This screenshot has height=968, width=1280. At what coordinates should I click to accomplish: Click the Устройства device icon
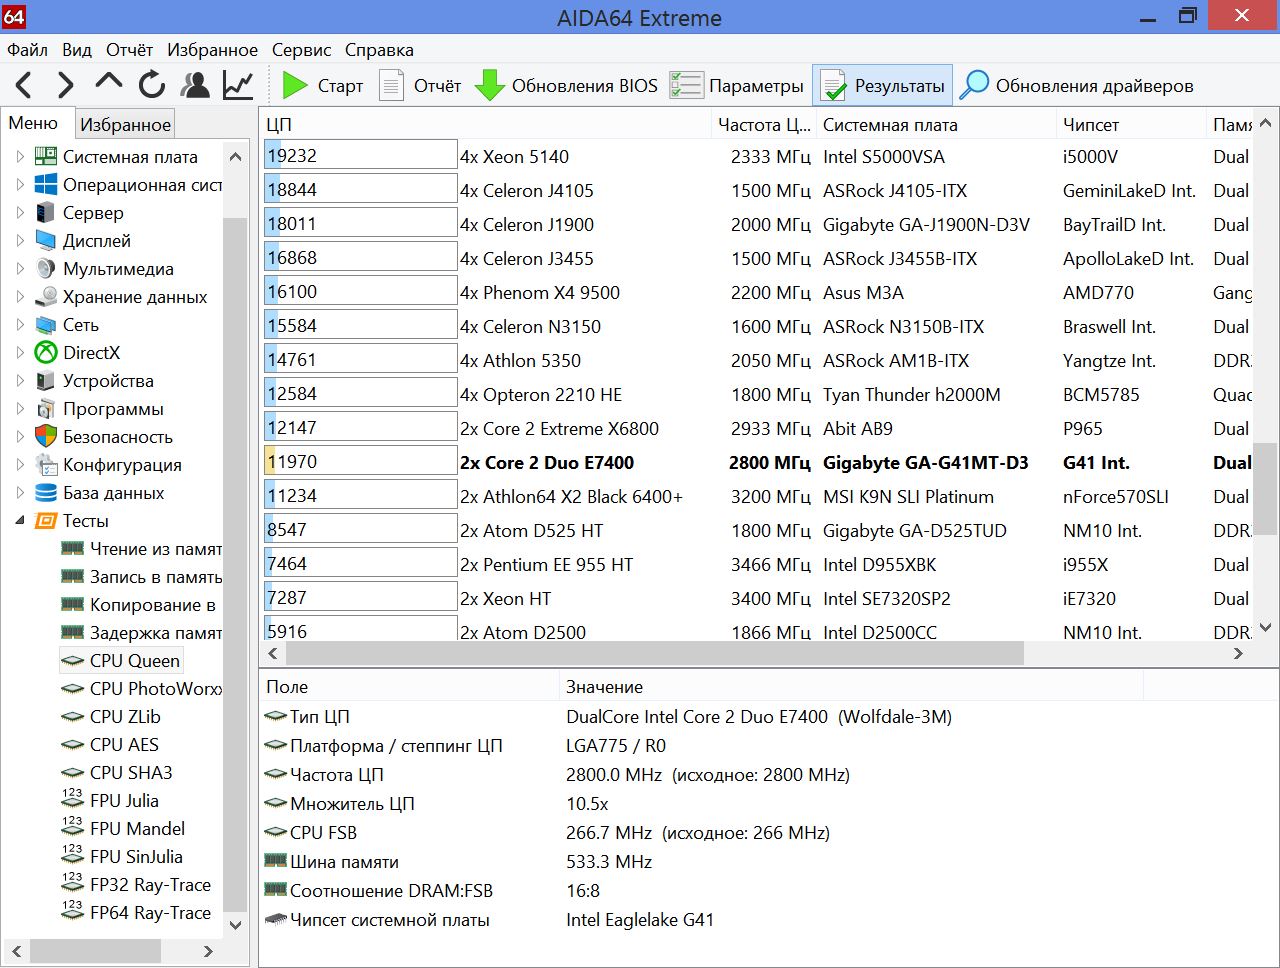coord(46,380)
